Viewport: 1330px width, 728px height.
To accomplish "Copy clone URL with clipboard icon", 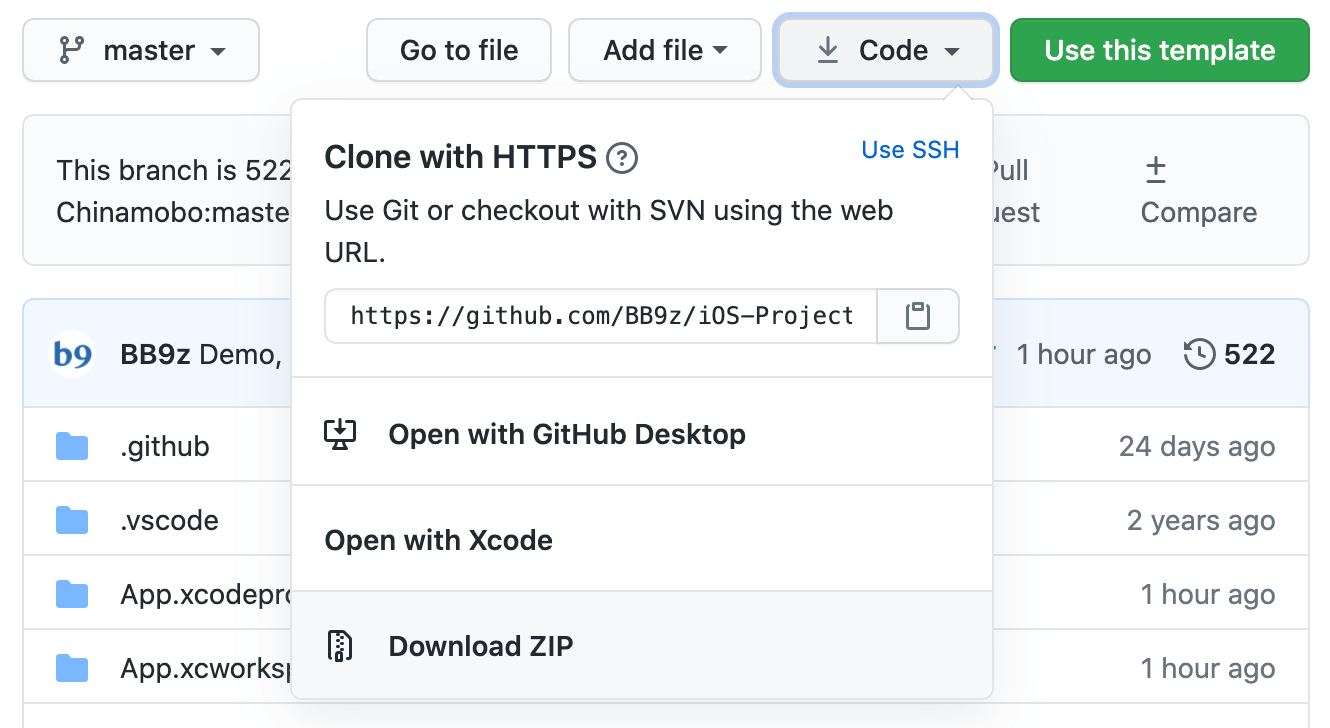I will pyautogui.click(x=918, y=317).
